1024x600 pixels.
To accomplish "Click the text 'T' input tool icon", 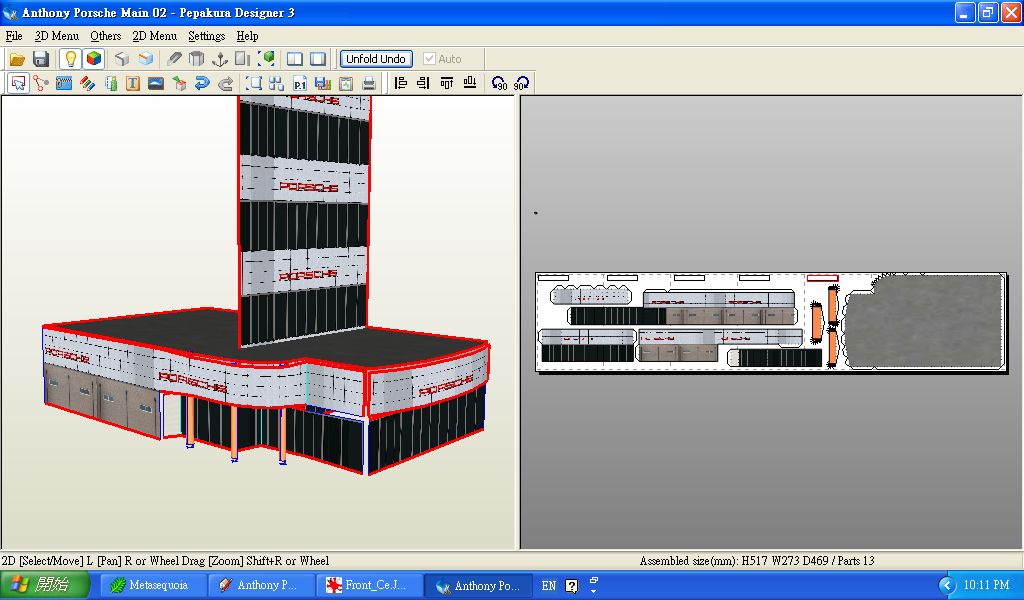I will (x=133, y=83).
